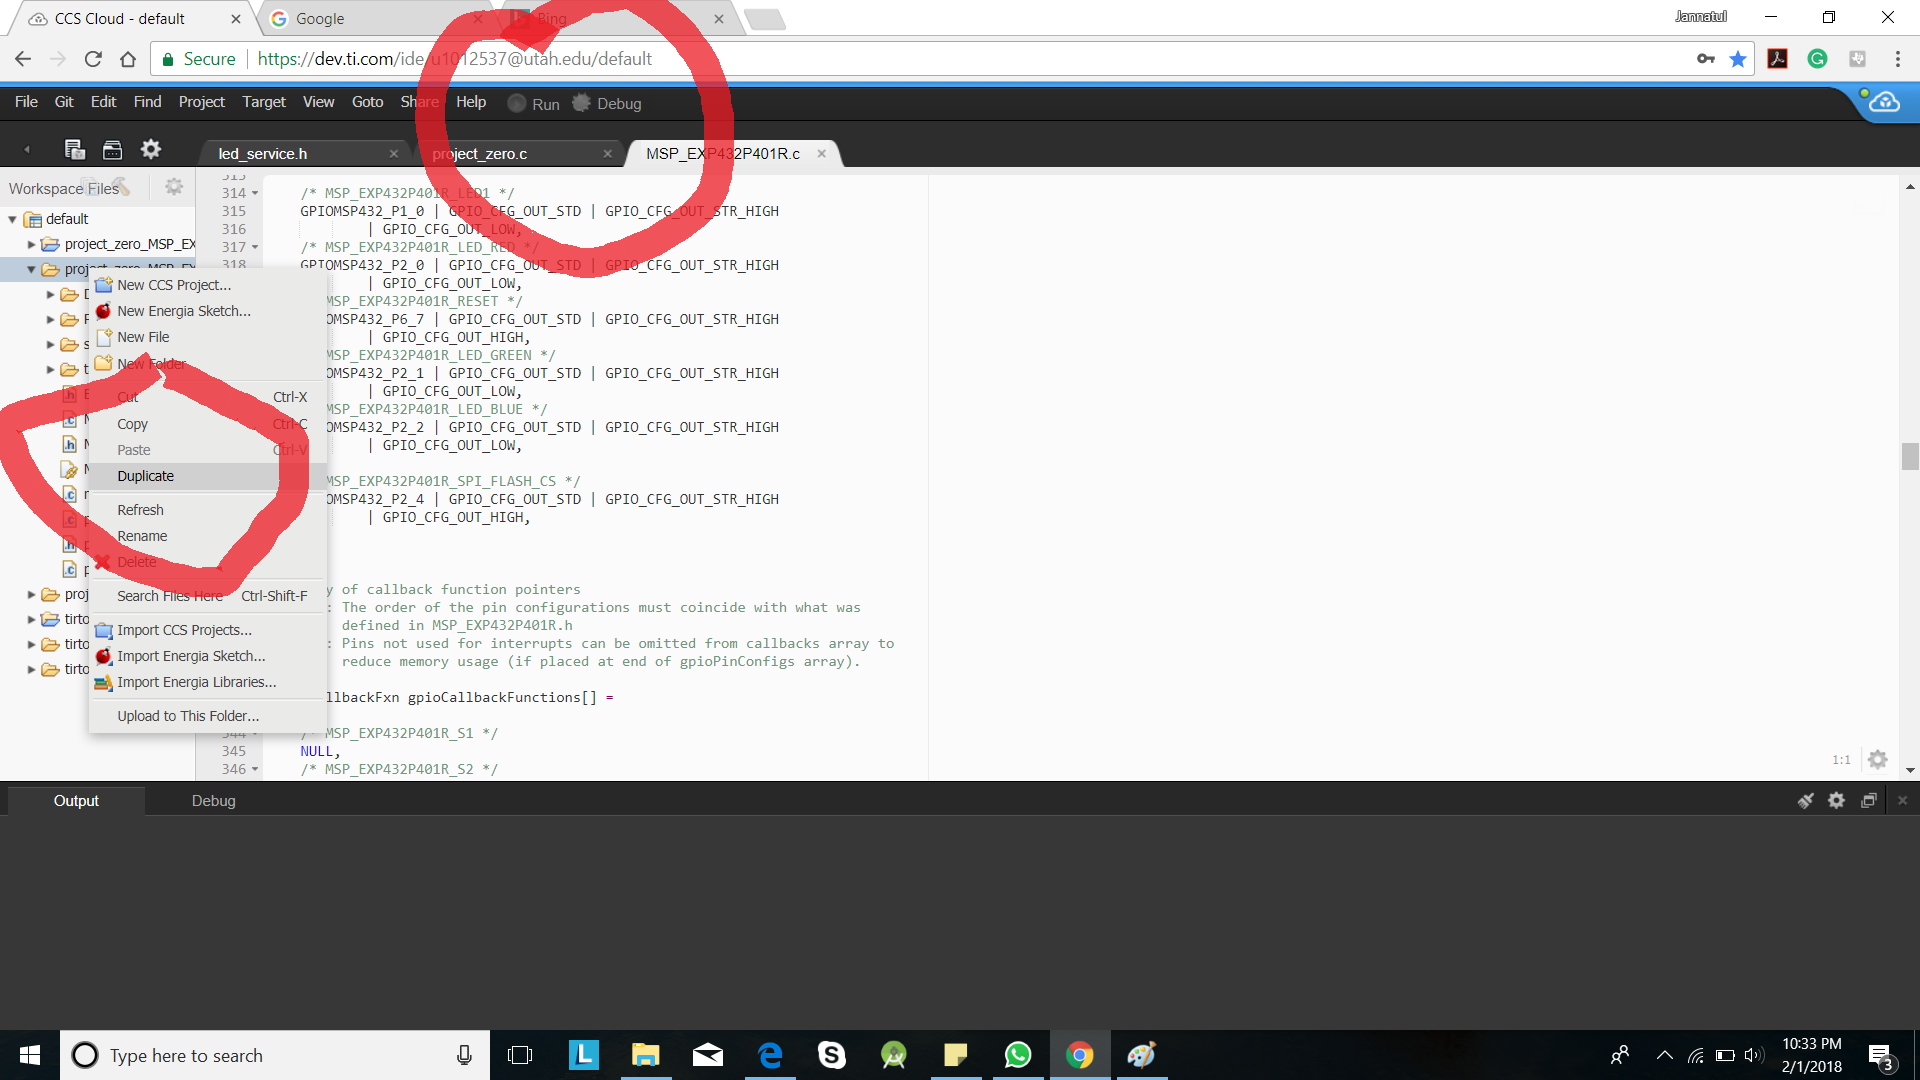Click the Run button icon

517,103
